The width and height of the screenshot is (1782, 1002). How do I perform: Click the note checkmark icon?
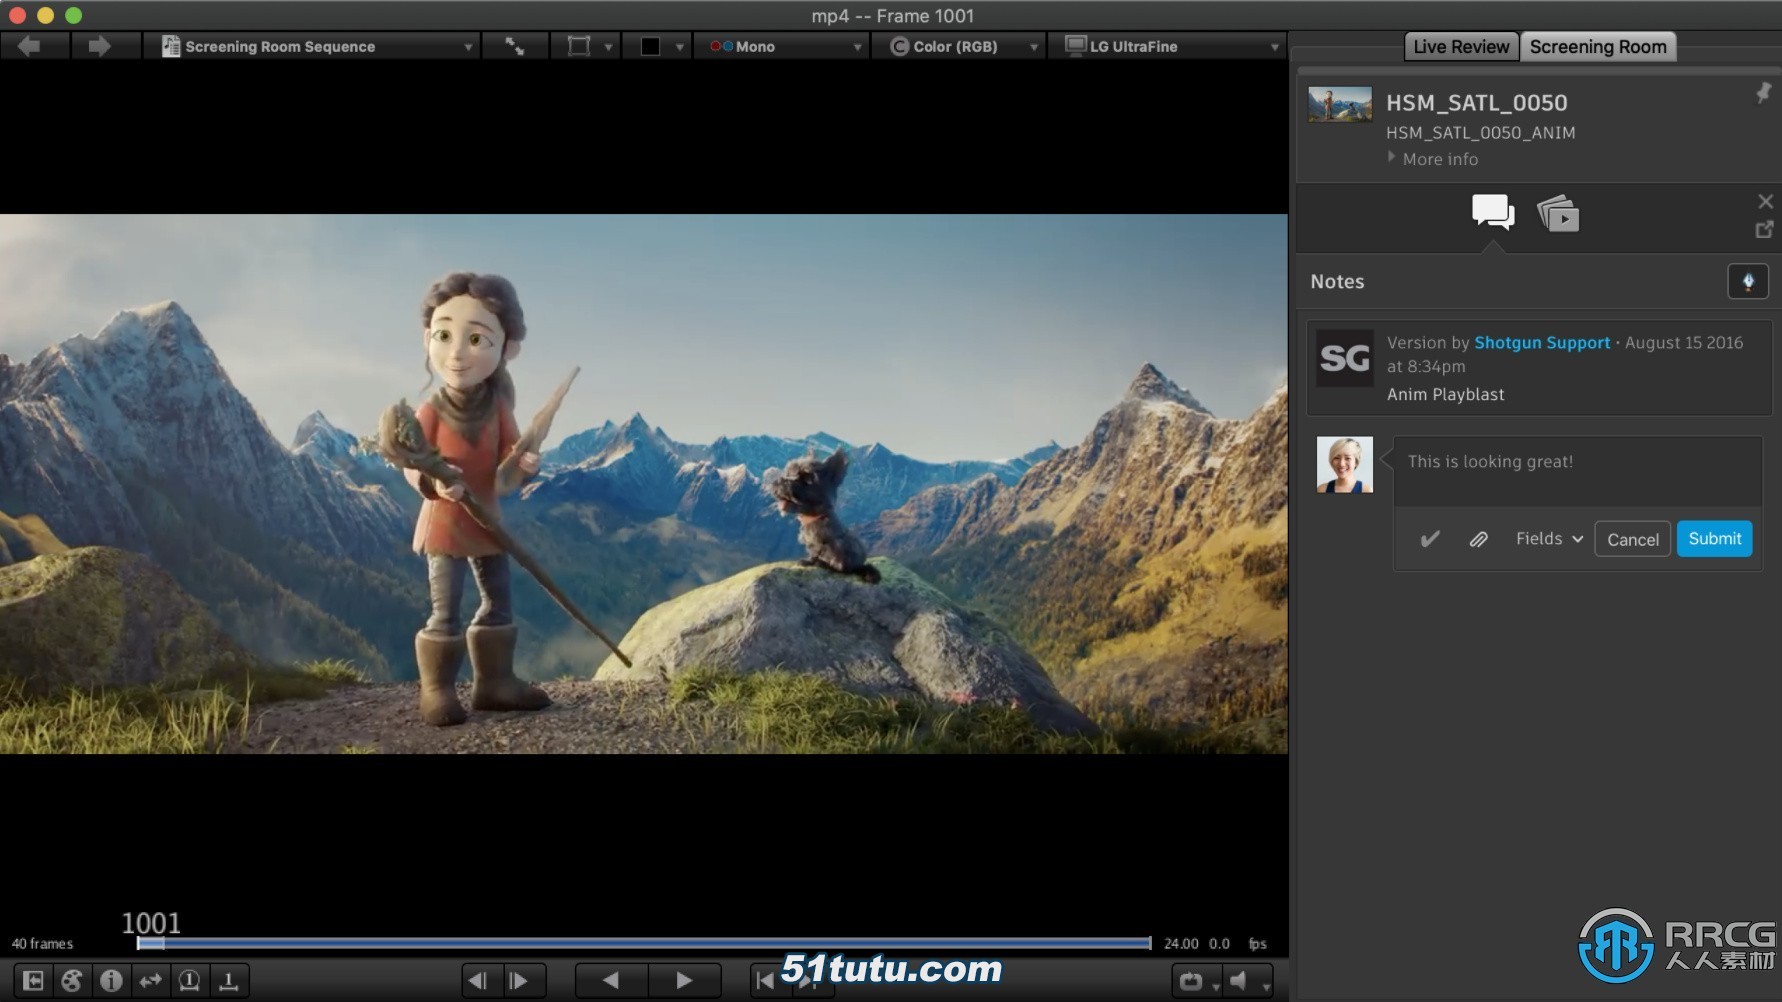pyautogui.click(x=1430, y=539)
